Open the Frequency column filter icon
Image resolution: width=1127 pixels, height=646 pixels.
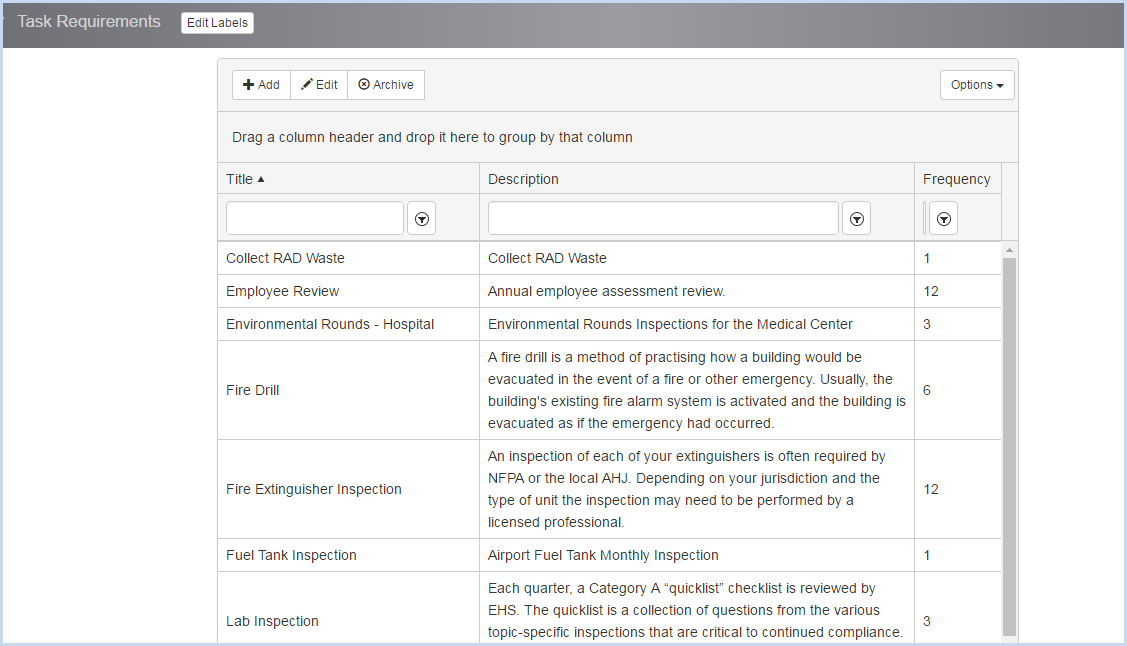coord(943,218)
